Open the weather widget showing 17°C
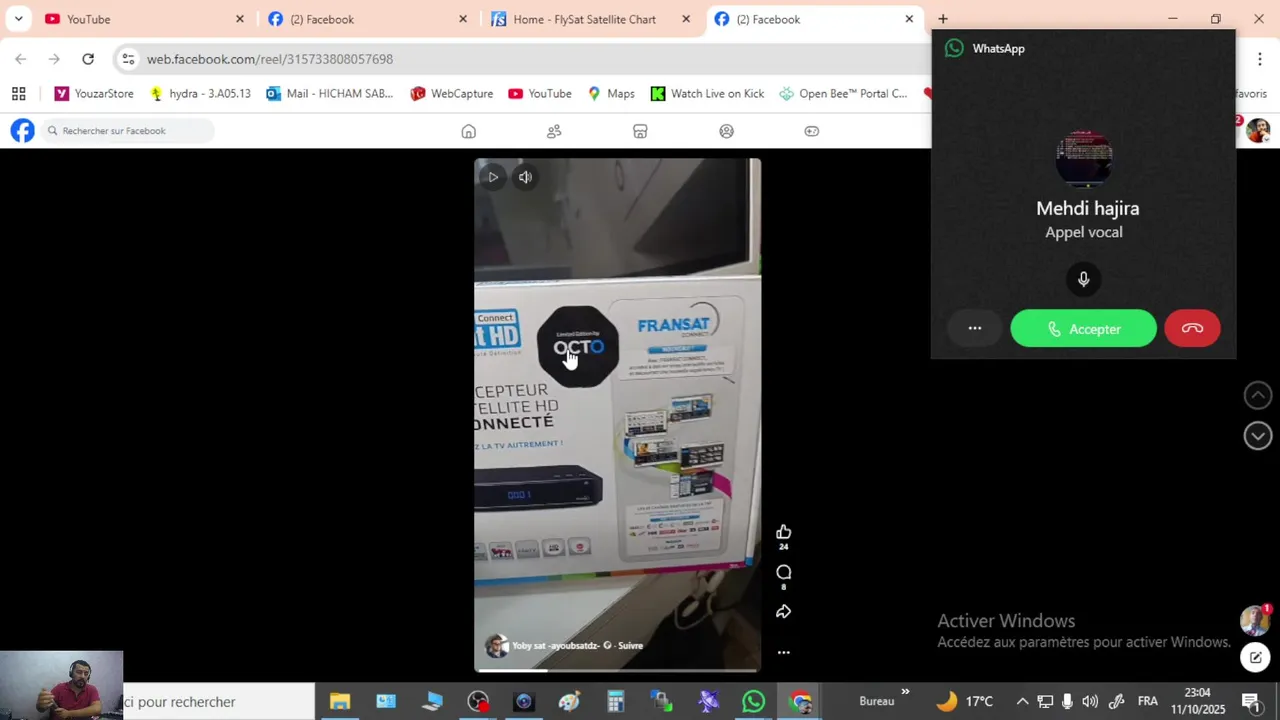The image size is (1280, 720). pyautogui.click(x=964, y=702)
